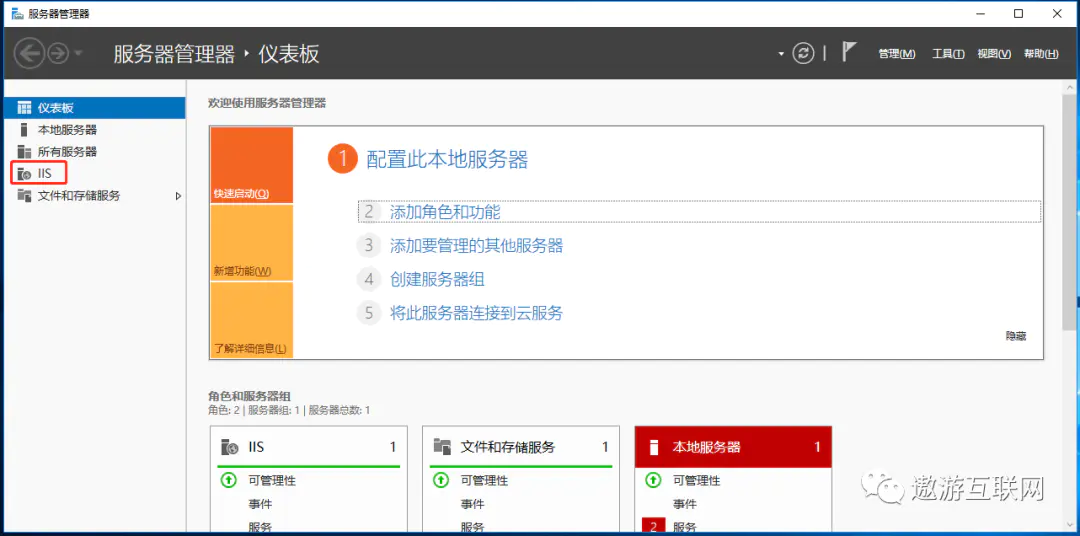Select 文件和存储服务 in the sidebar

click(x=94, y=196)
